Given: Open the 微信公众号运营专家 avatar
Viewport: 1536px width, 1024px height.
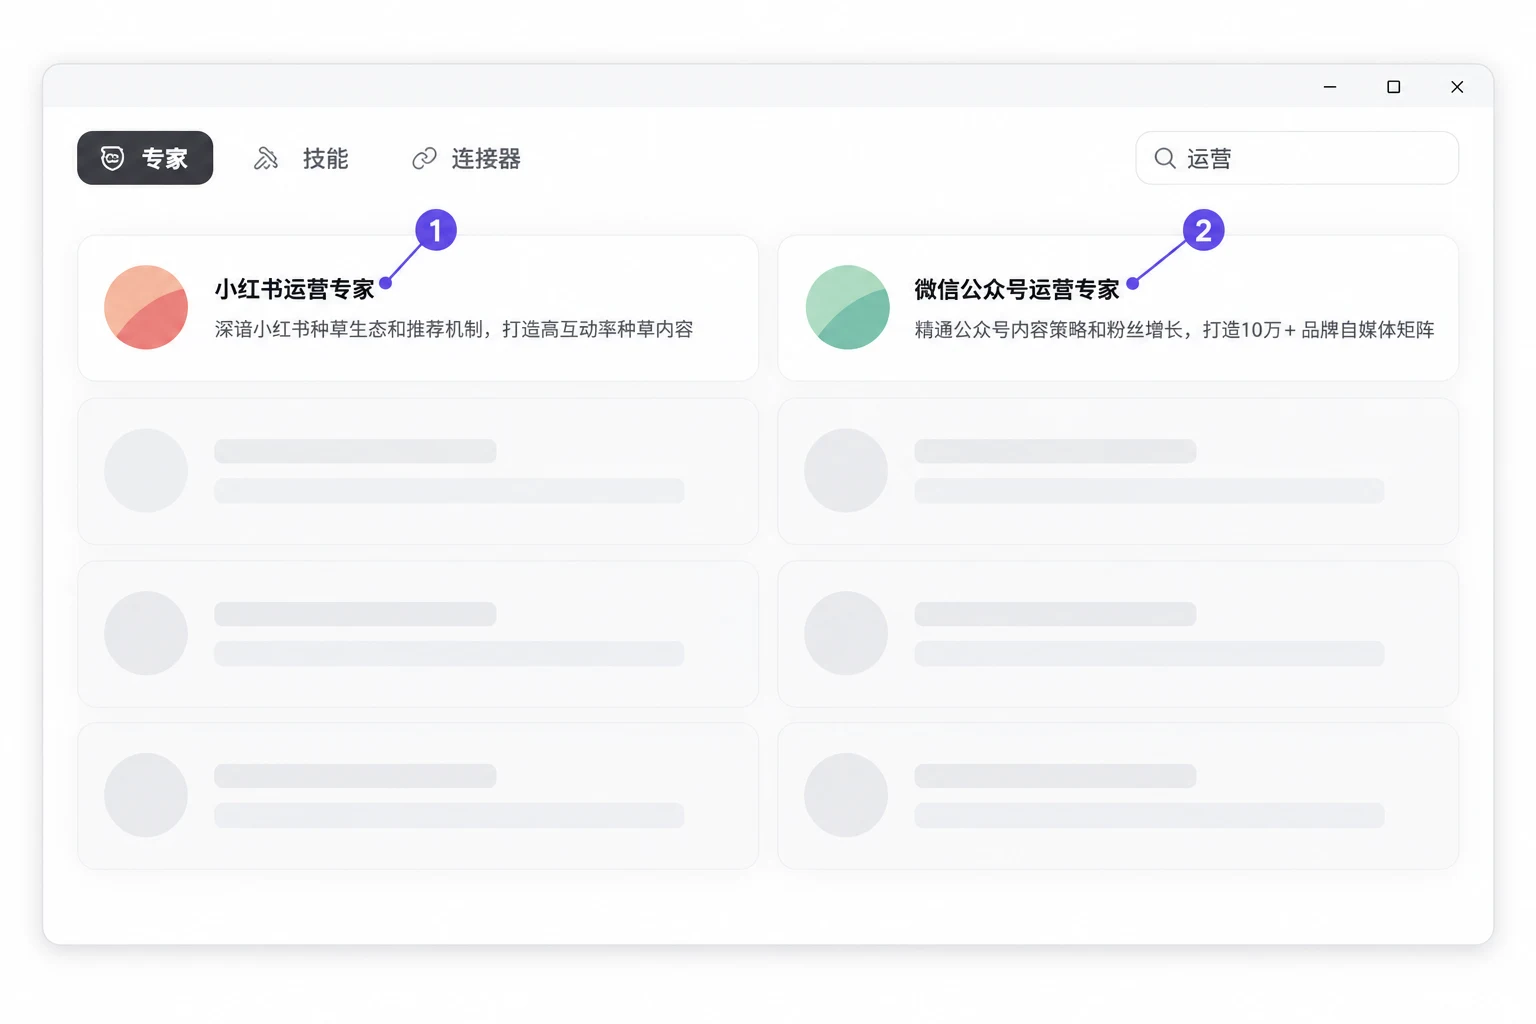Looking at the screenshot, I should tap(848, 307).
